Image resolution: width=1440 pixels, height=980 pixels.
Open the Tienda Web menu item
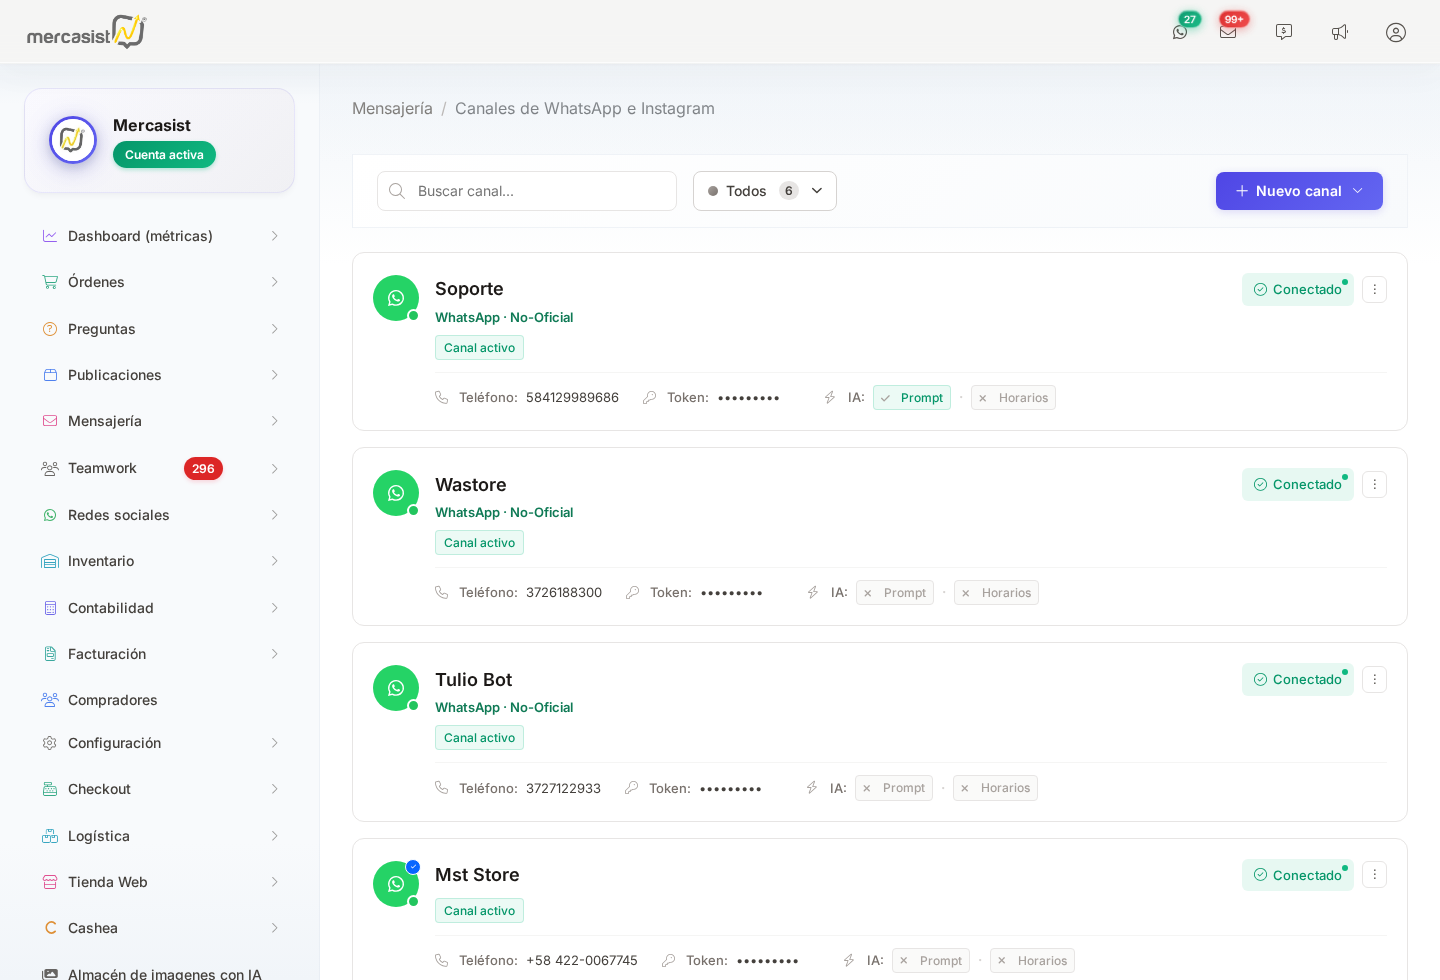tap(160, 882)
